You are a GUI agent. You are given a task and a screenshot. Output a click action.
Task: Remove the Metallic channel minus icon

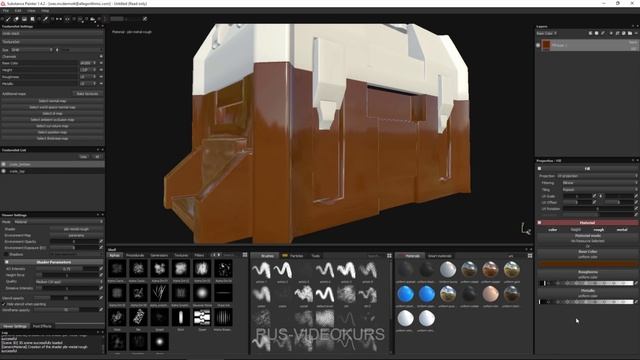[101, 83]
